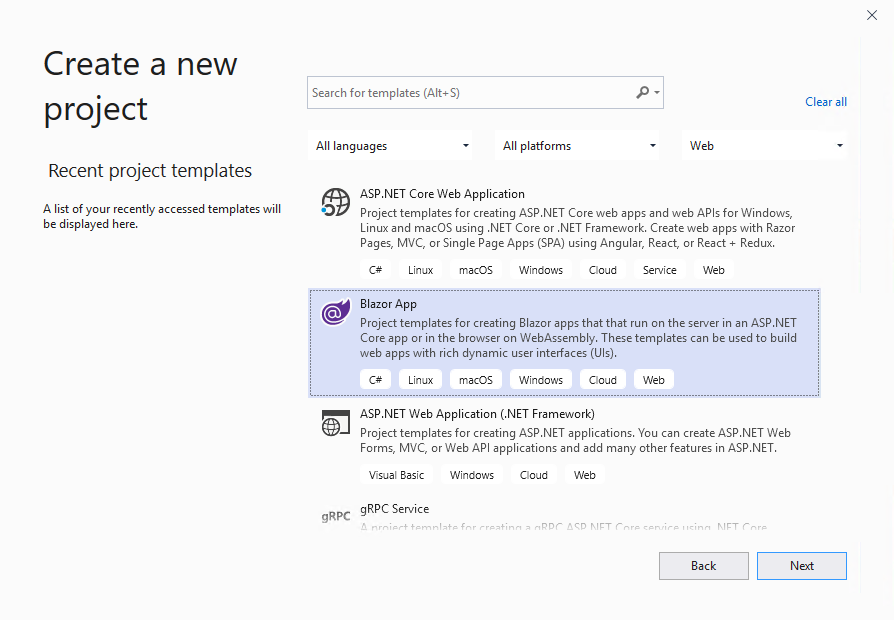Click the ASP.NET Core Web Application description

tap(577, 228)
